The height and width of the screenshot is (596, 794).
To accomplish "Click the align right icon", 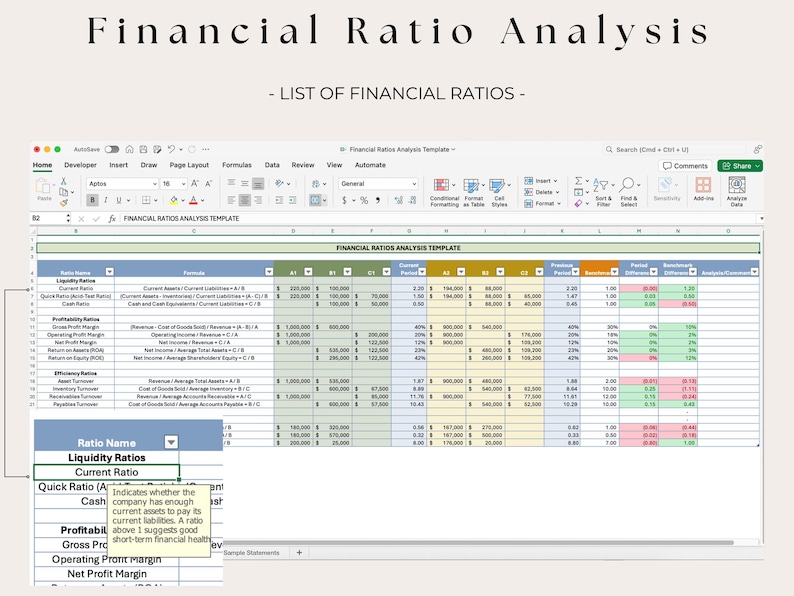I will click(258, 201).
